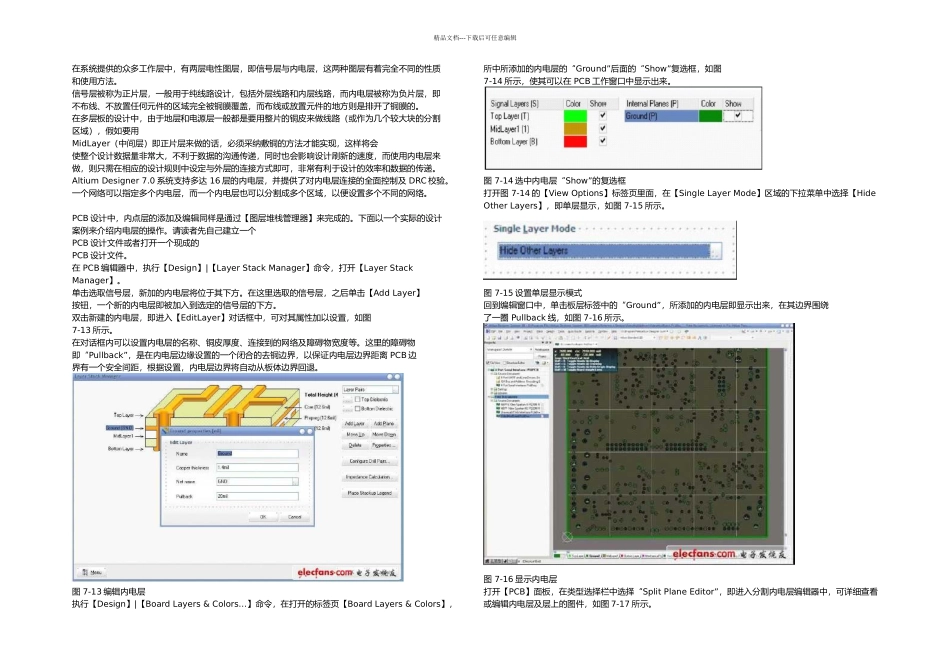Click Delete in Layer Stack Manager
This screenshot has width=950, height=672.
click(x=355, y=445)
